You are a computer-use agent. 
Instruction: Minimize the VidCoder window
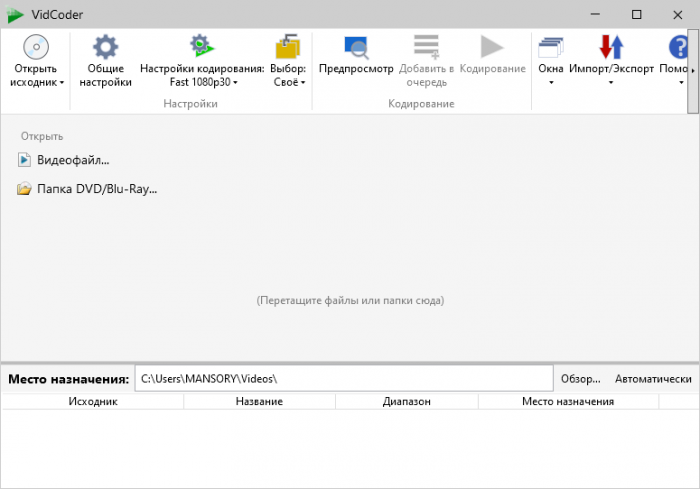[595, 14]
